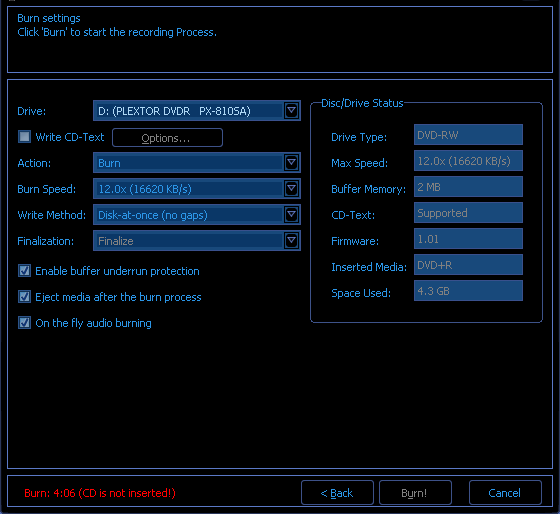Uncheck Enable buffer underrun protection
This screenshot has height=514, width=560.
click(24, 271)
